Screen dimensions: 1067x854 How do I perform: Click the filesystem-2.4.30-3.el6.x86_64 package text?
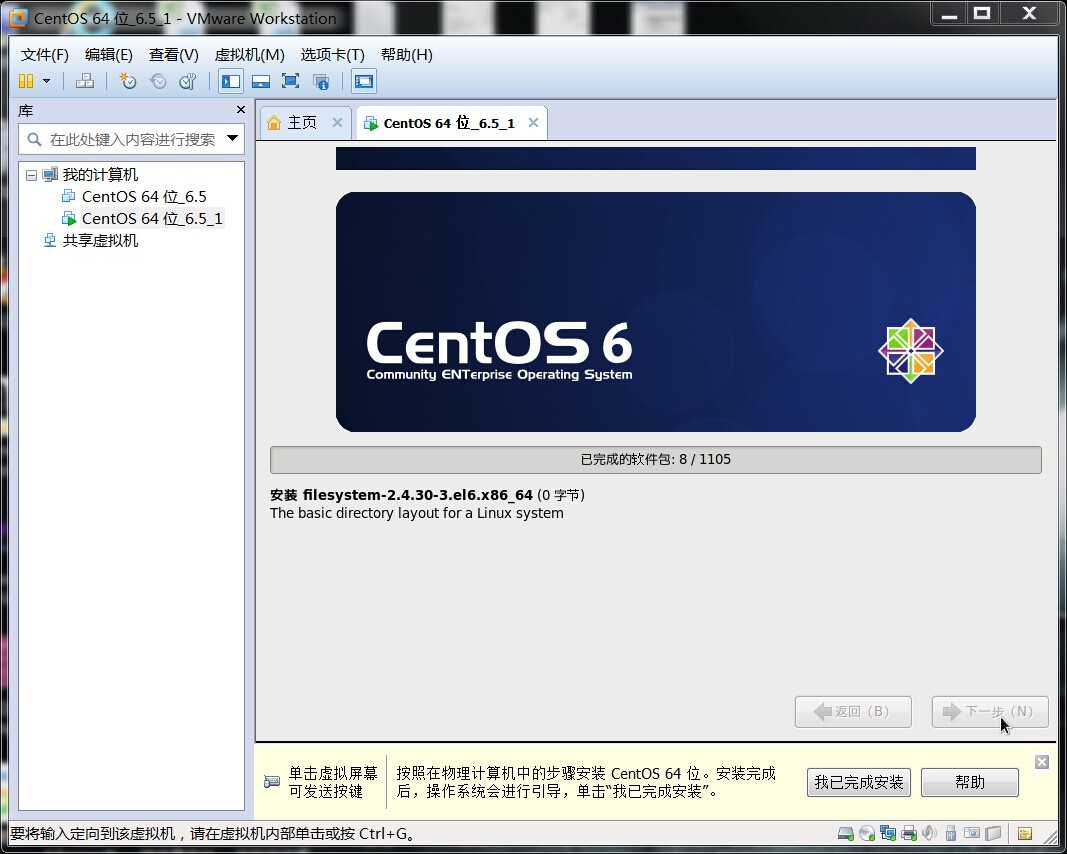pyautogui.click(x=418, y=495)
